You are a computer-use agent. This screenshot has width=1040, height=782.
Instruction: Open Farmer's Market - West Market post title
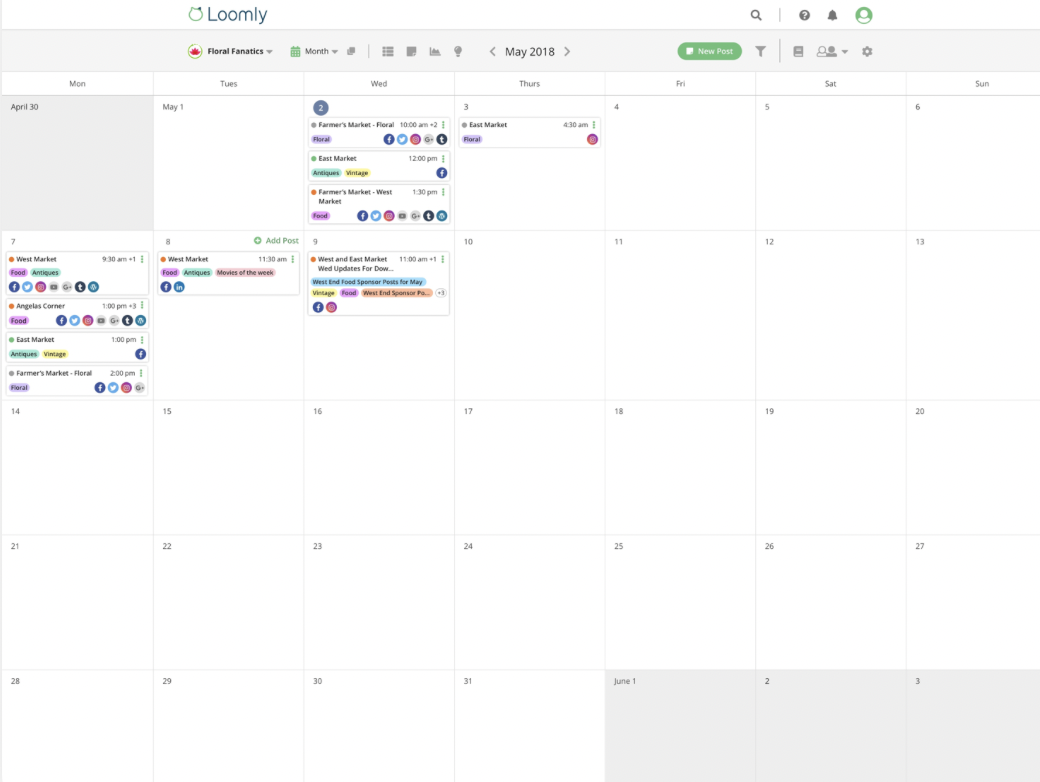(355, 196)
